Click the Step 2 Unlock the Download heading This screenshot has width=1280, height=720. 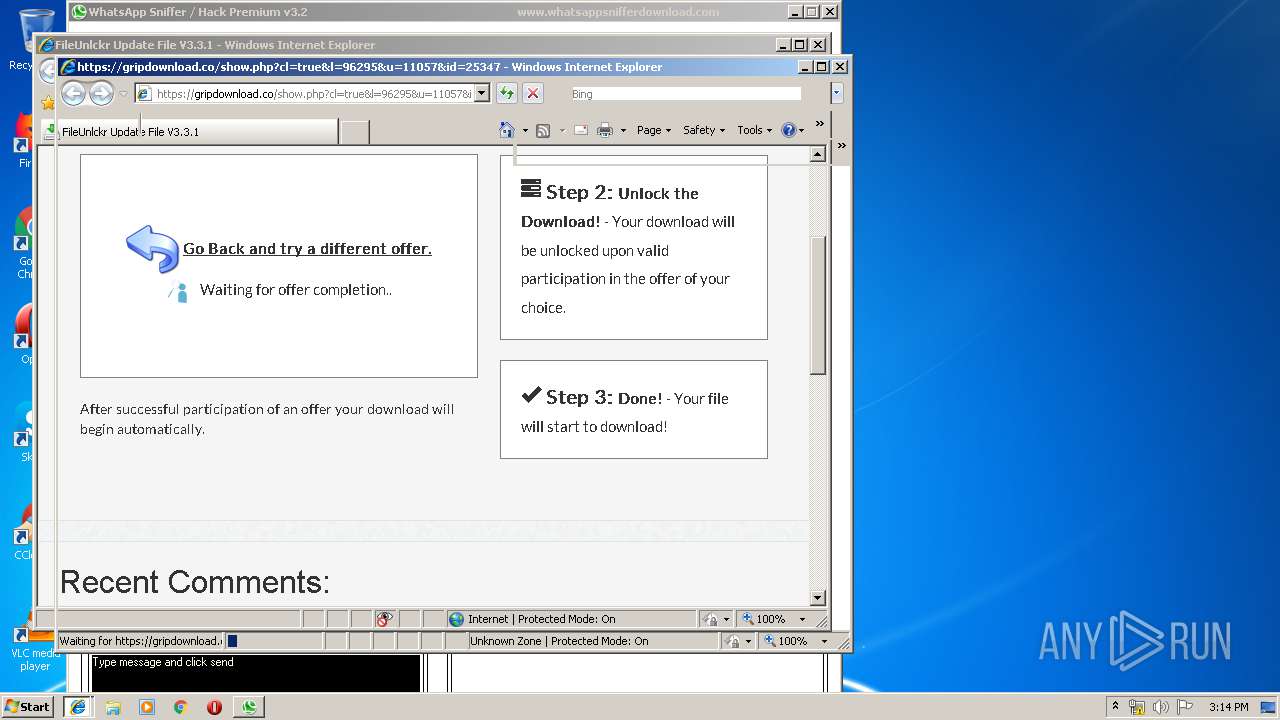610,206
